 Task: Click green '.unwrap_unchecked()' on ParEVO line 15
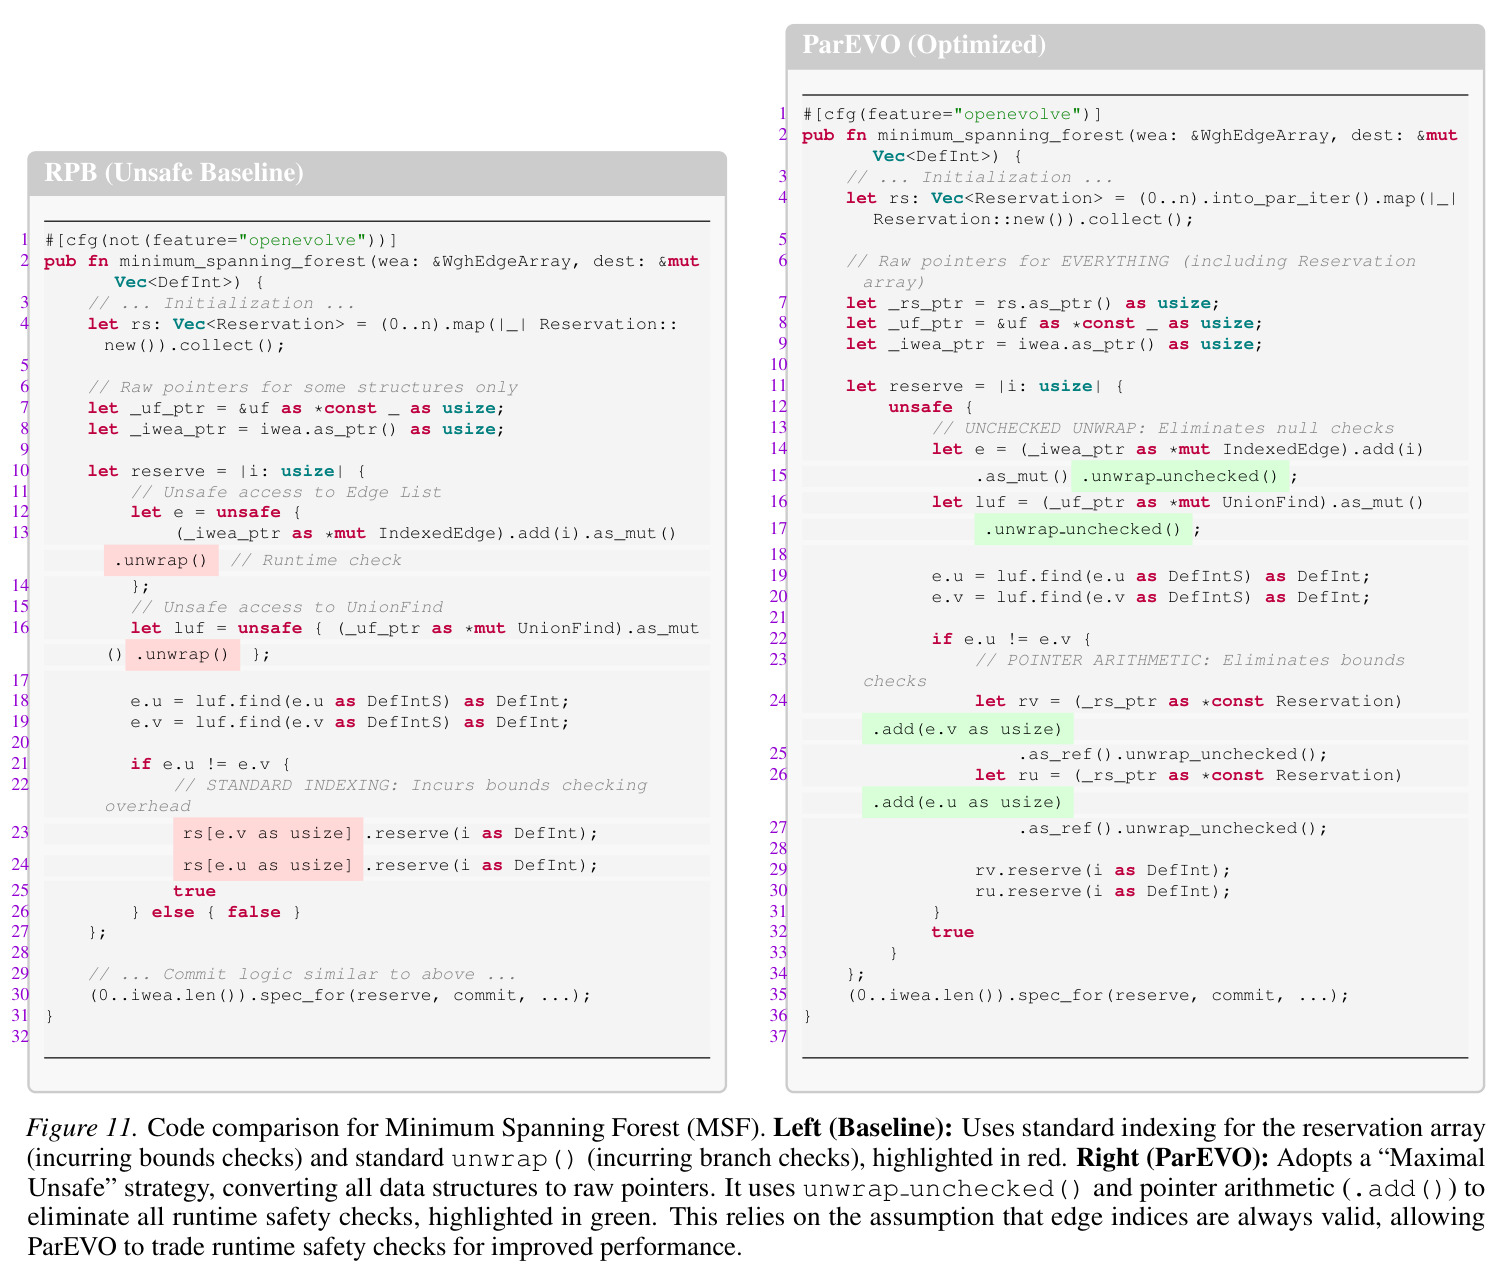[x=1180, y=476]
